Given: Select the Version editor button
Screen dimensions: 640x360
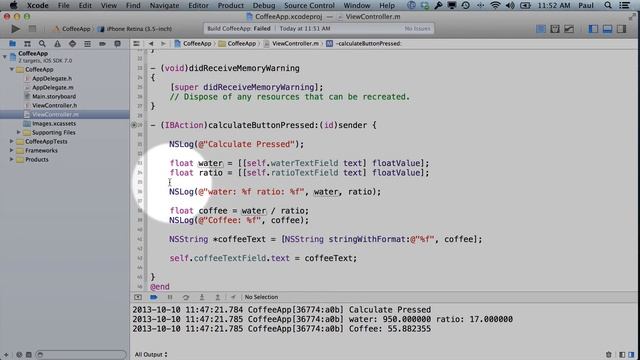Looking at the screenshot, I should tap(569, 29).
